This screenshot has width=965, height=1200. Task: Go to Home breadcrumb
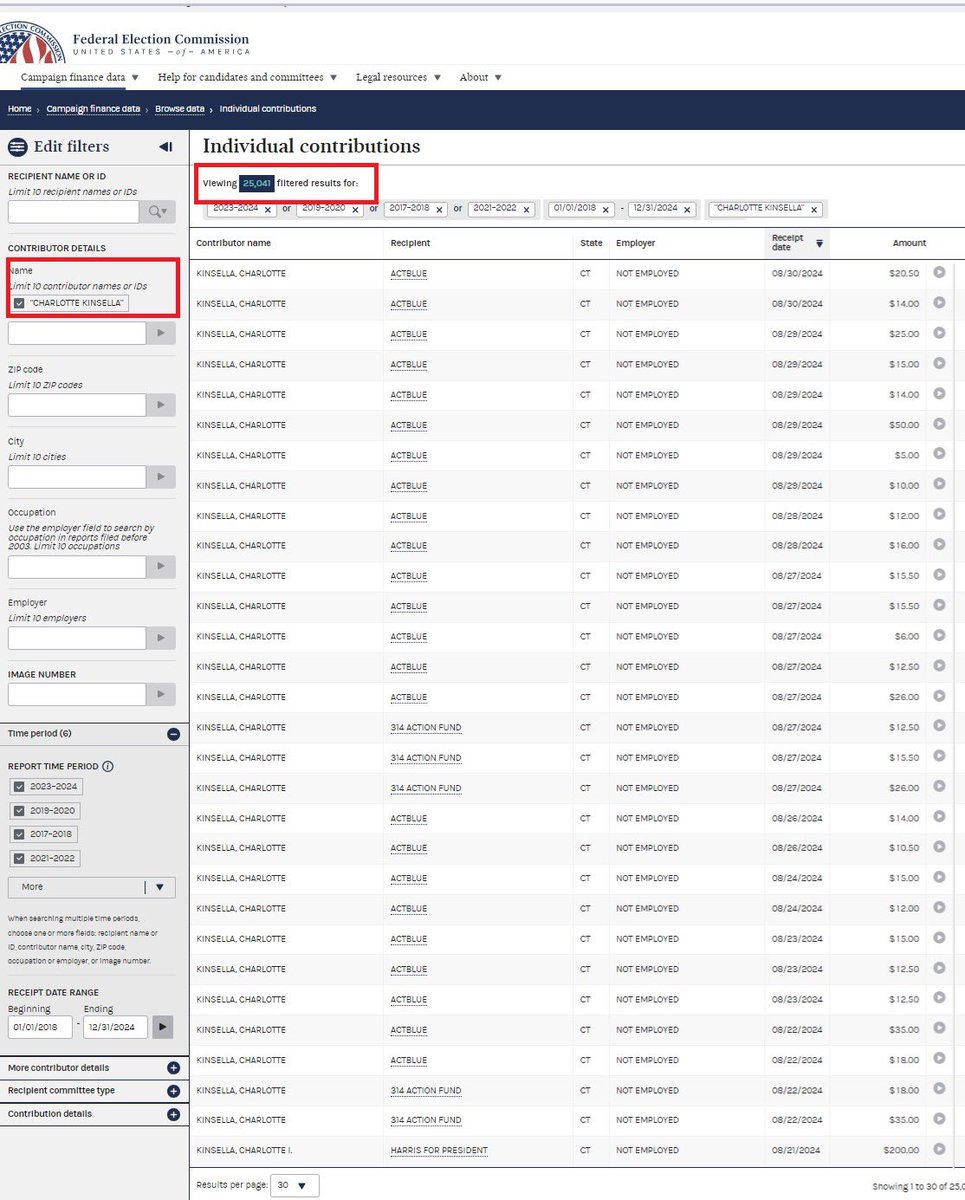(x=19, y=108)
